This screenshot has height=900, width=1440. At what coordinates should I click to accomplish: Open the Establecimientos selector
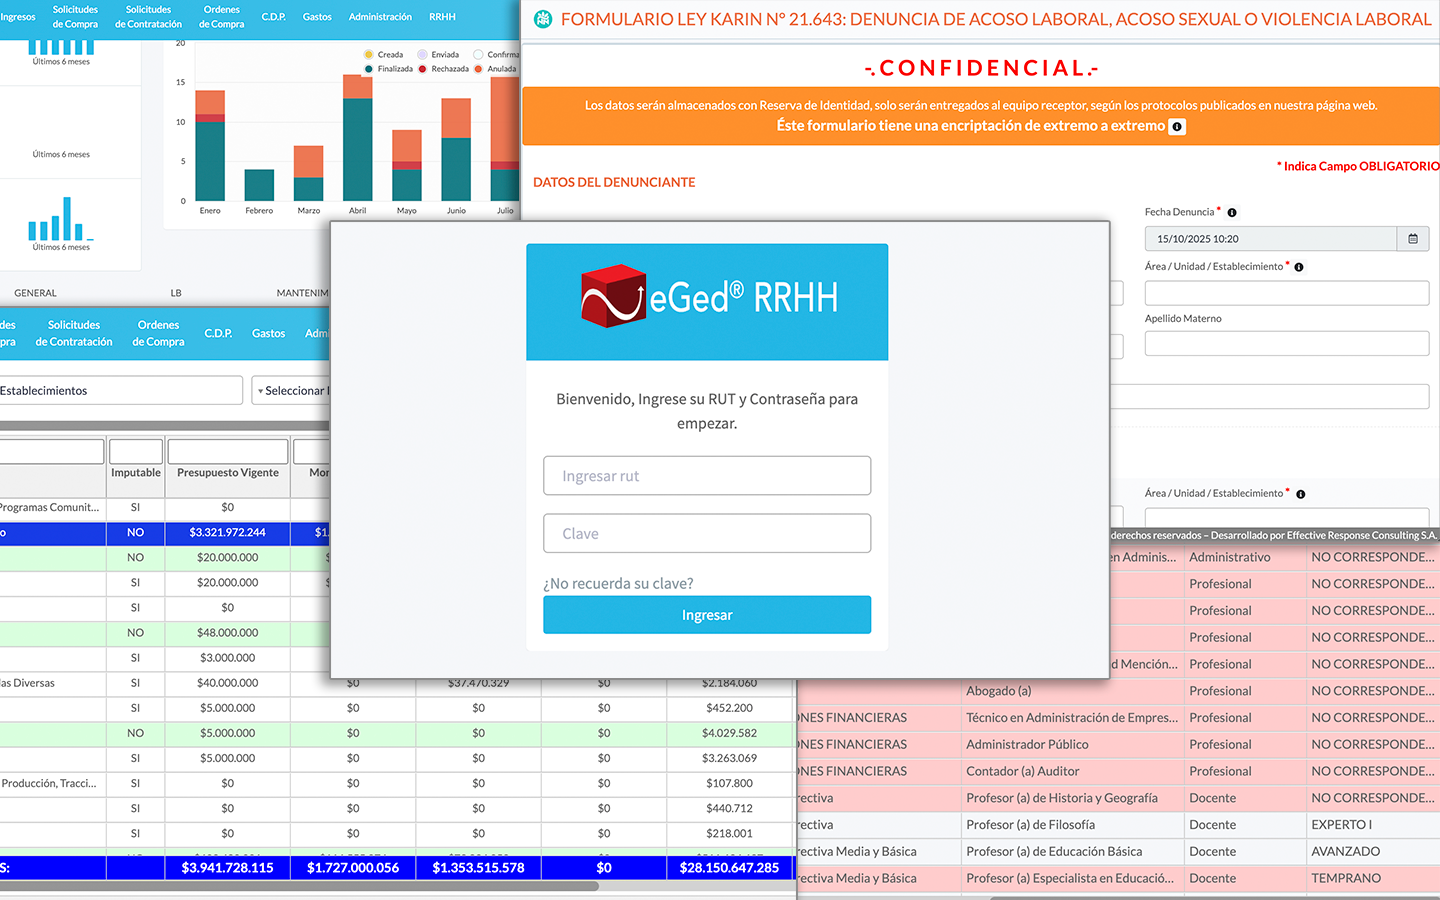pyautogui.click(x=120, y=390)
